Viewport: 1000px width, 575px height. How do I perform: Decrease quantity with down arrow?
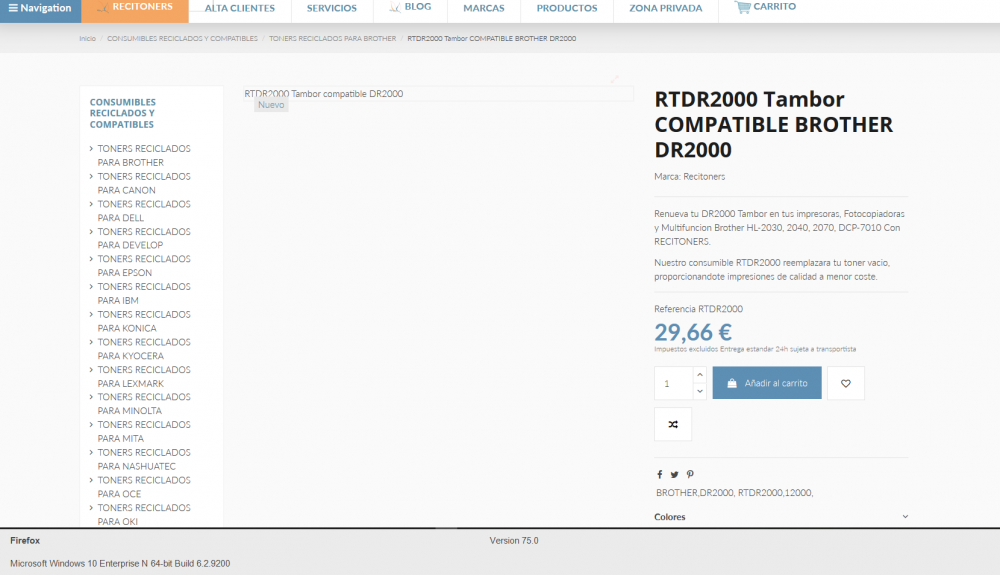tap(700, 391)
